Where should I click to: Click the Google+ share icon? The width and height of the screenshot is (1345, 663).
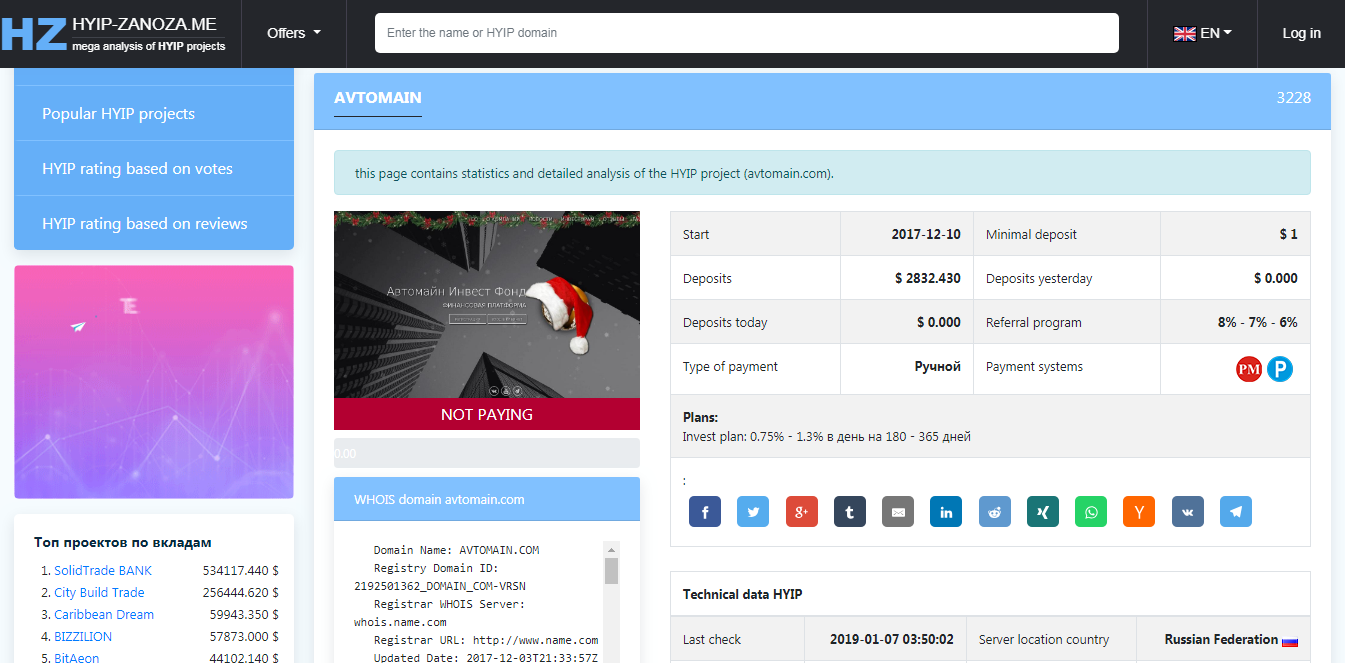(802, 512)
